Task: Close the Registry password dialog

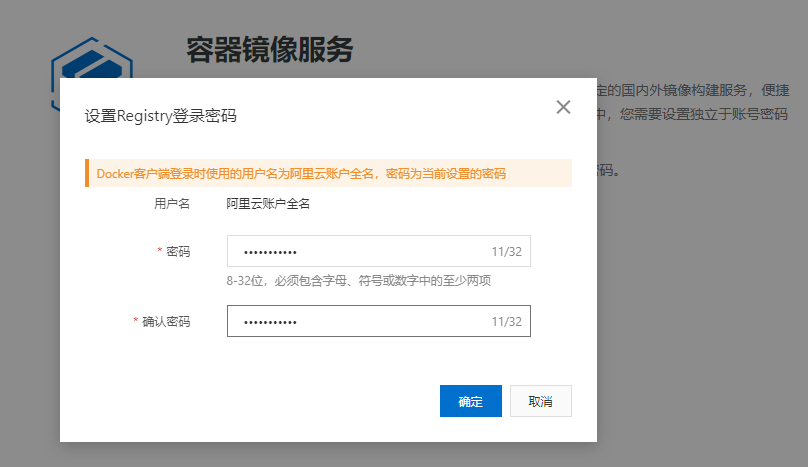Action: tap(563, 107)
